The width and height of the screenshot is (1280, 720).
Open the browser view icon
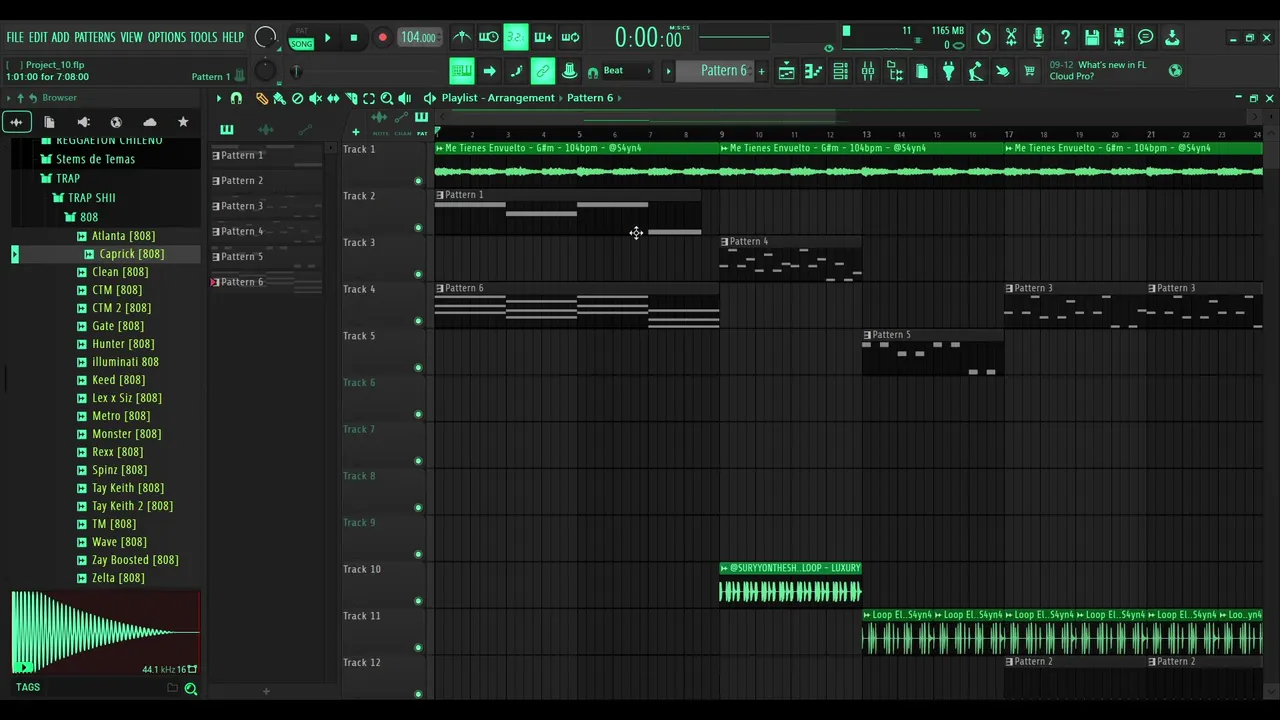click(x=895, y=71)
